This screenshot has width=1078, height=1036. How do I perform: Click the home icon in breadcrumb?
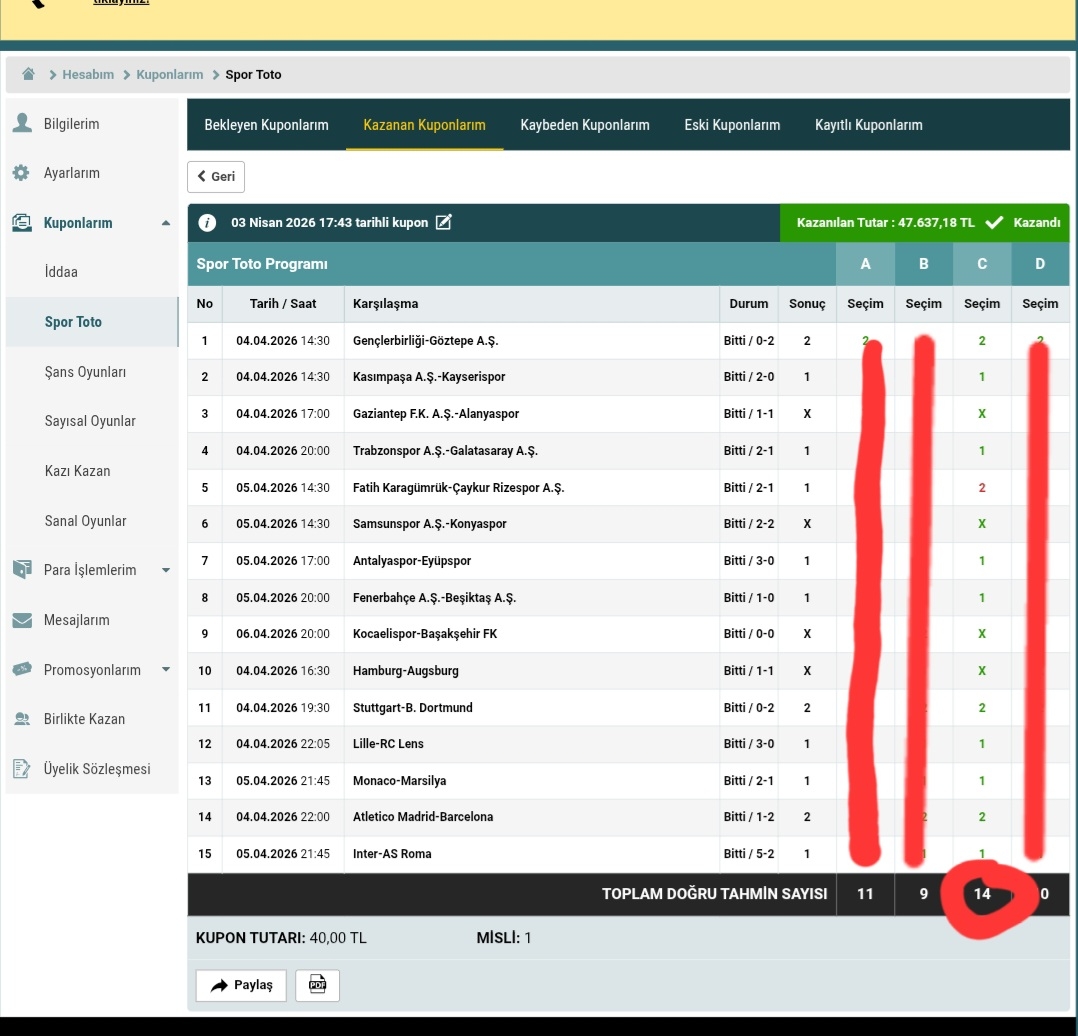(29, 74)
